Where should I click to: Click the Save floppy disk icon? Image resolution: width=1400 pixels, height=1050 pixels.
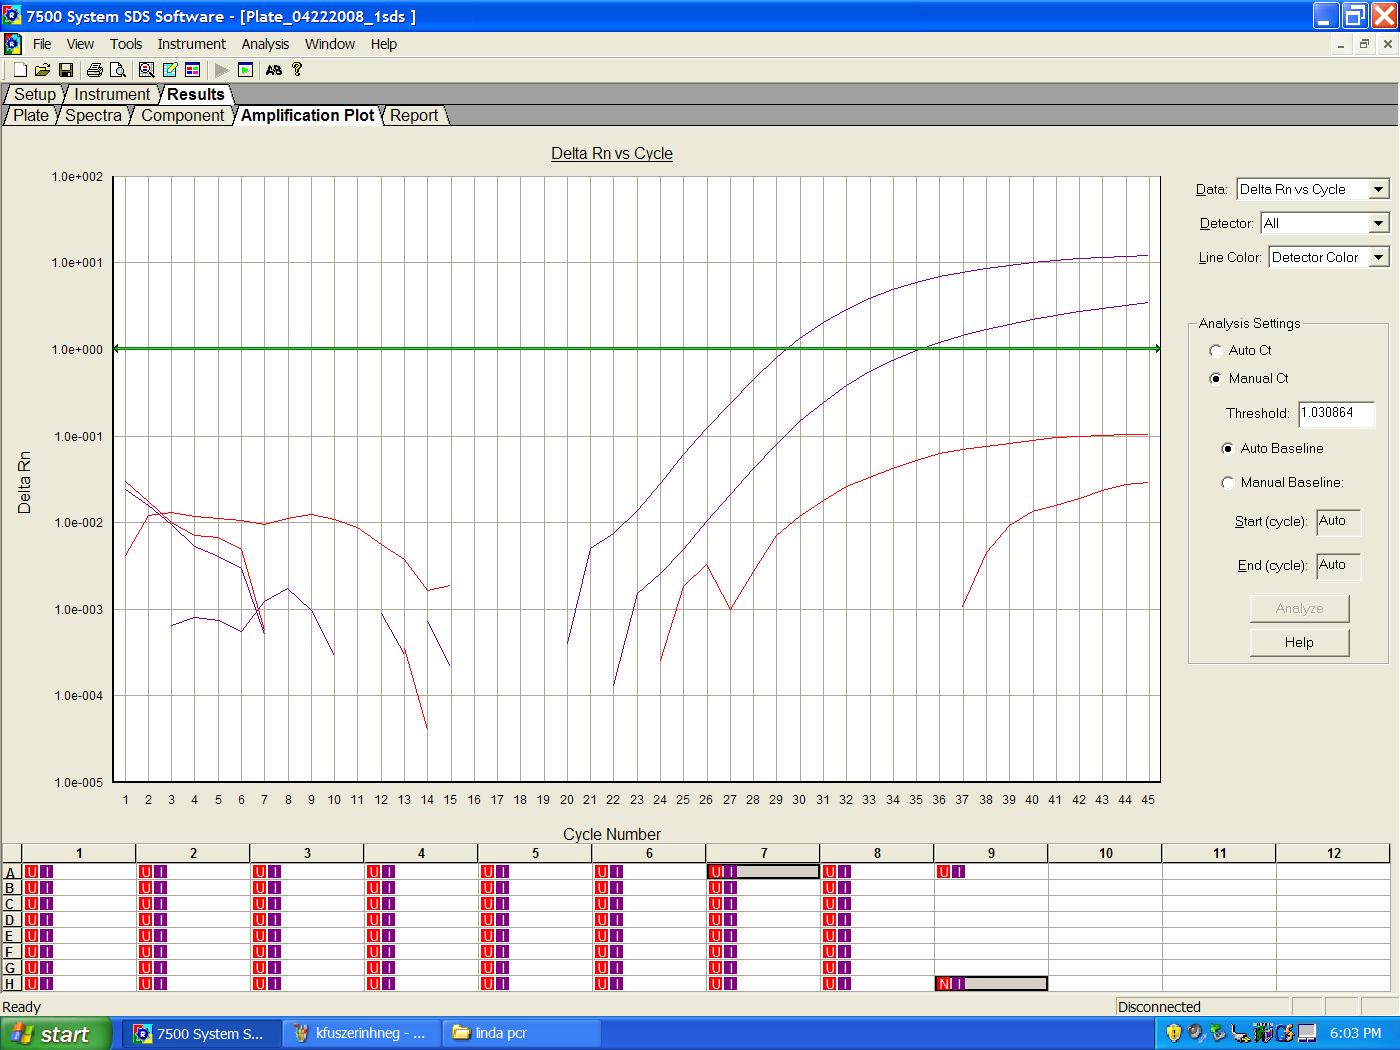(66, 70)
